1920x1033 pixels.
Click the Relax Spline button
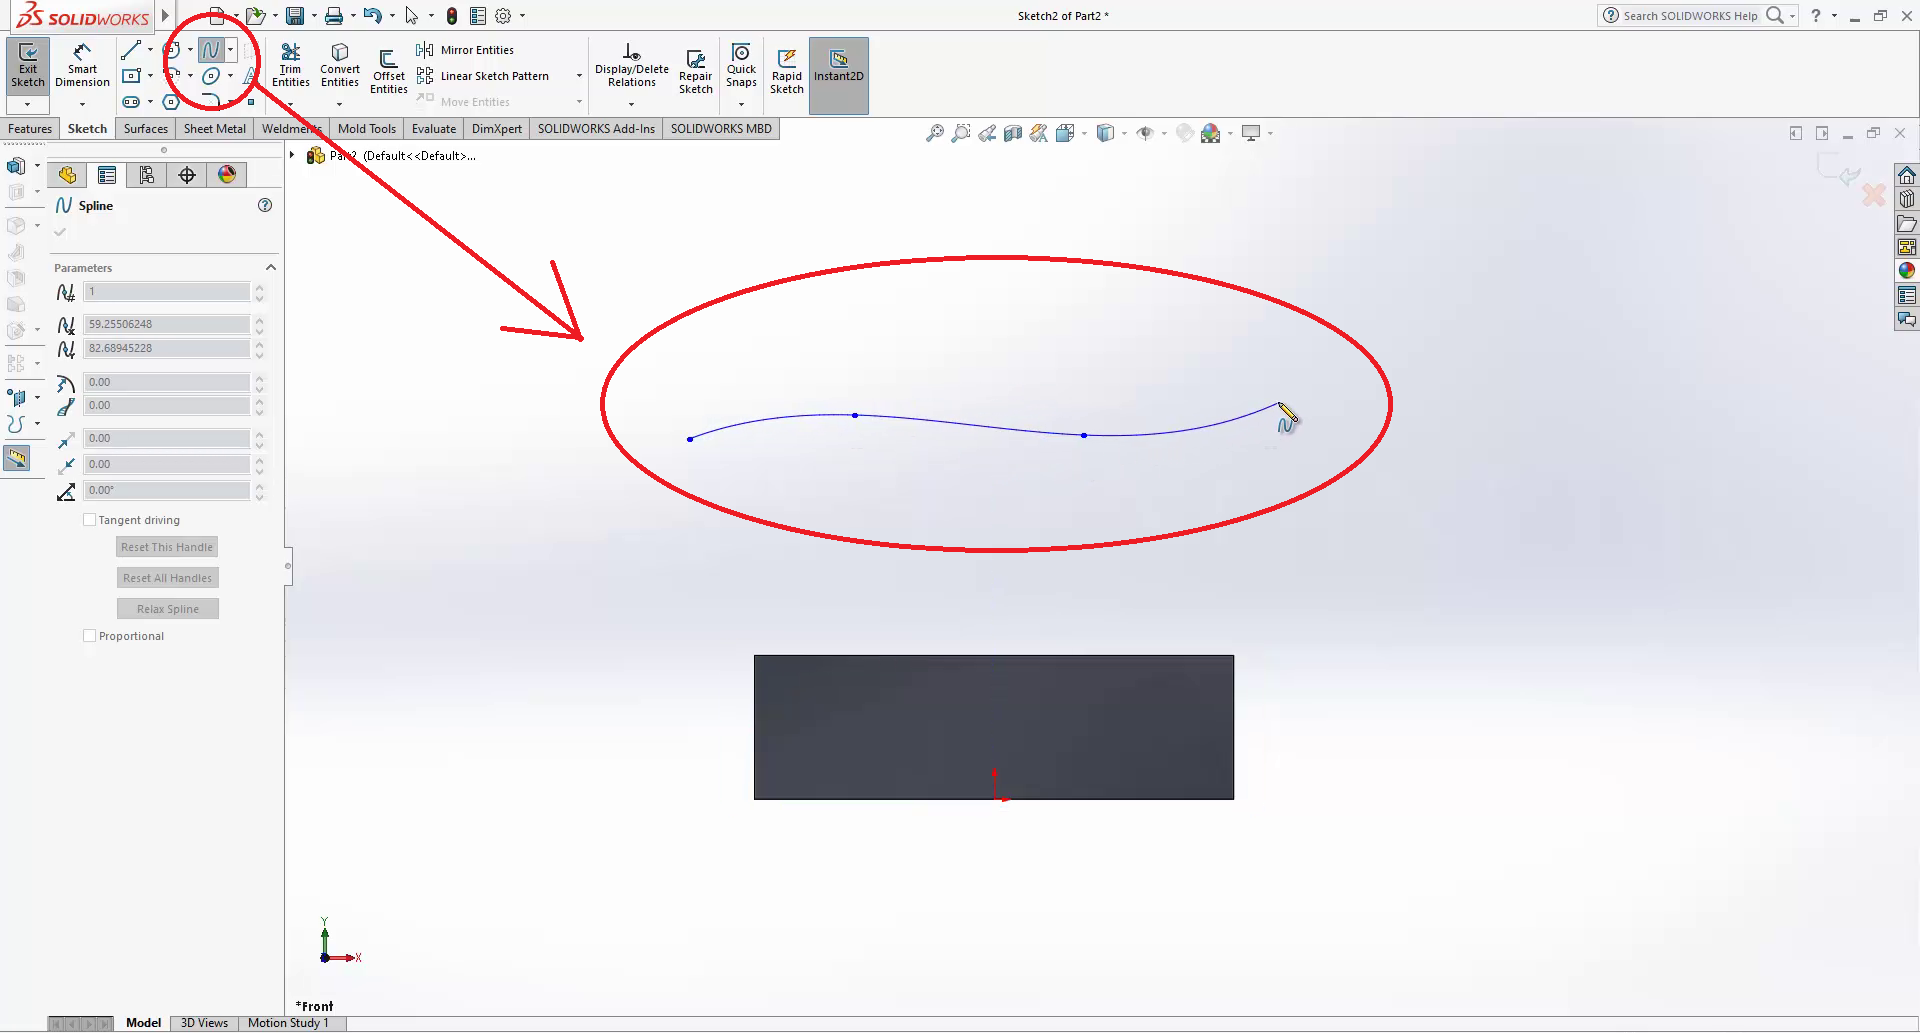click(x=168, y=609)
